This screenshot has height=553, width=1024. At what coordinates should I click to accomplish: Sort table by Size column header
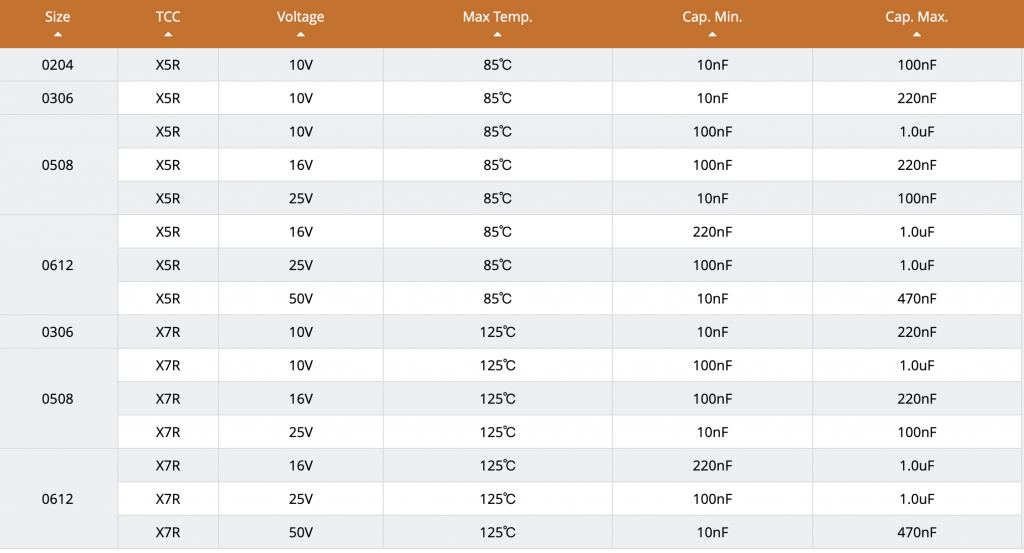pos(57,17)
